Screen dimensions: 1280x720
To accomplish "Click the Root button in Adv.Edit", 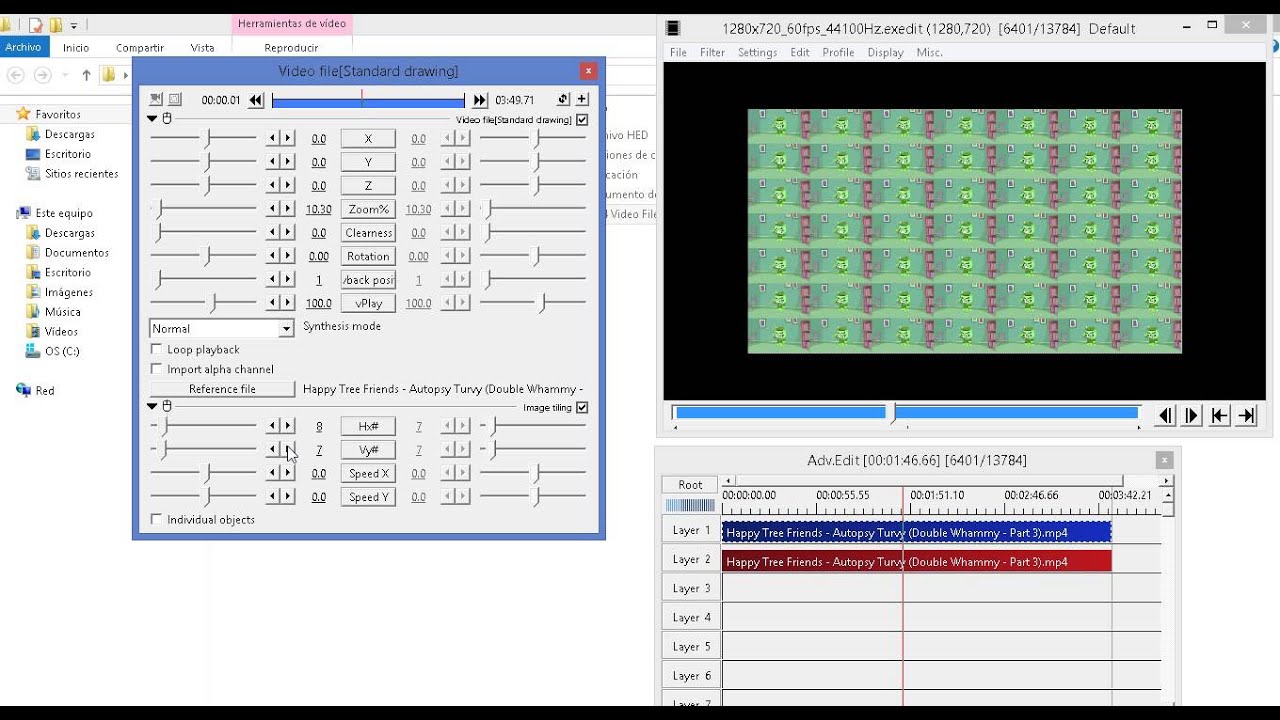I will [x=690, y=484].
